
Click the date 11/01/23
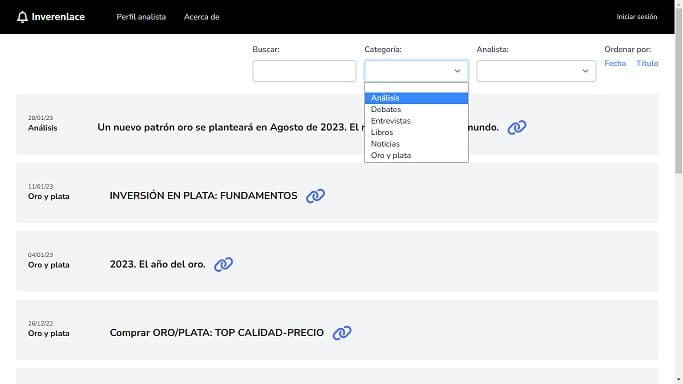click(x=41, y=186)
